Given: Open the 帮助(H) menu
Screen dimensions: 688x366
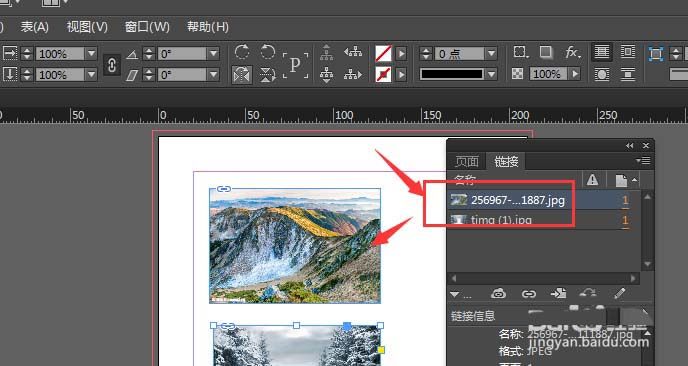Looking at the screenshot, I should (208, 27).
